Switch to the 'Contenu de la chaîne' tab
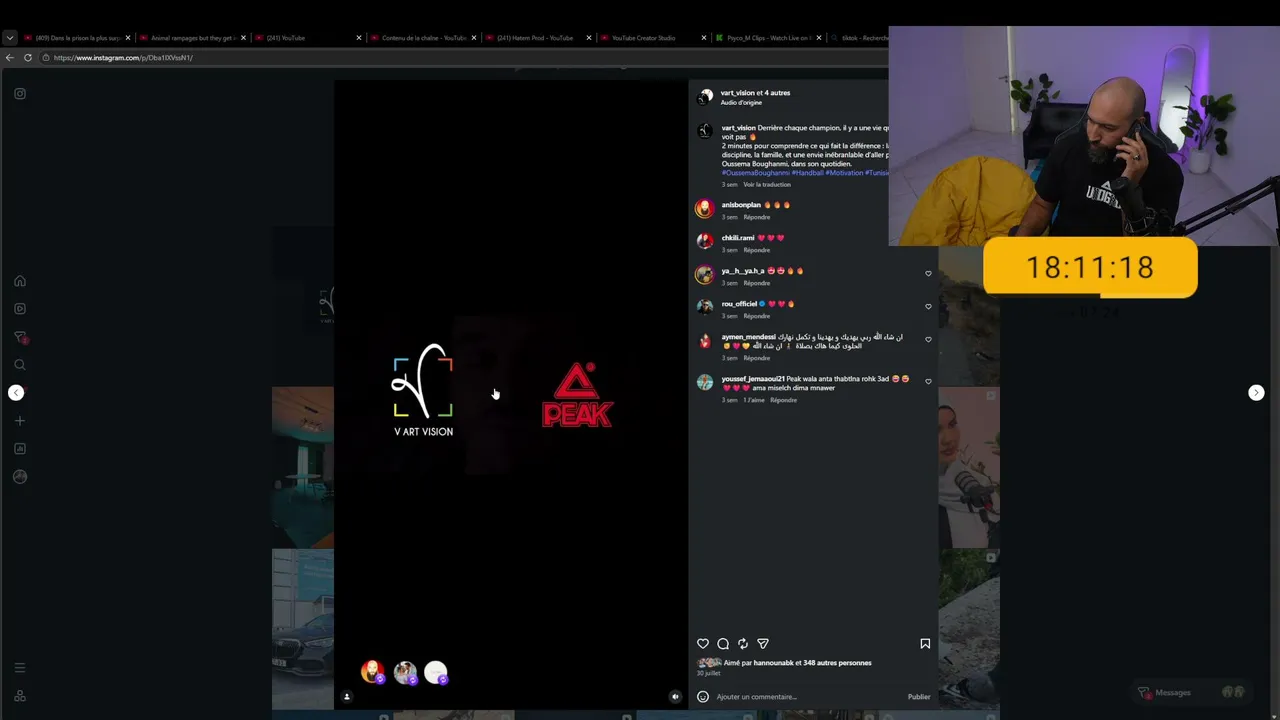 (424, 38)
